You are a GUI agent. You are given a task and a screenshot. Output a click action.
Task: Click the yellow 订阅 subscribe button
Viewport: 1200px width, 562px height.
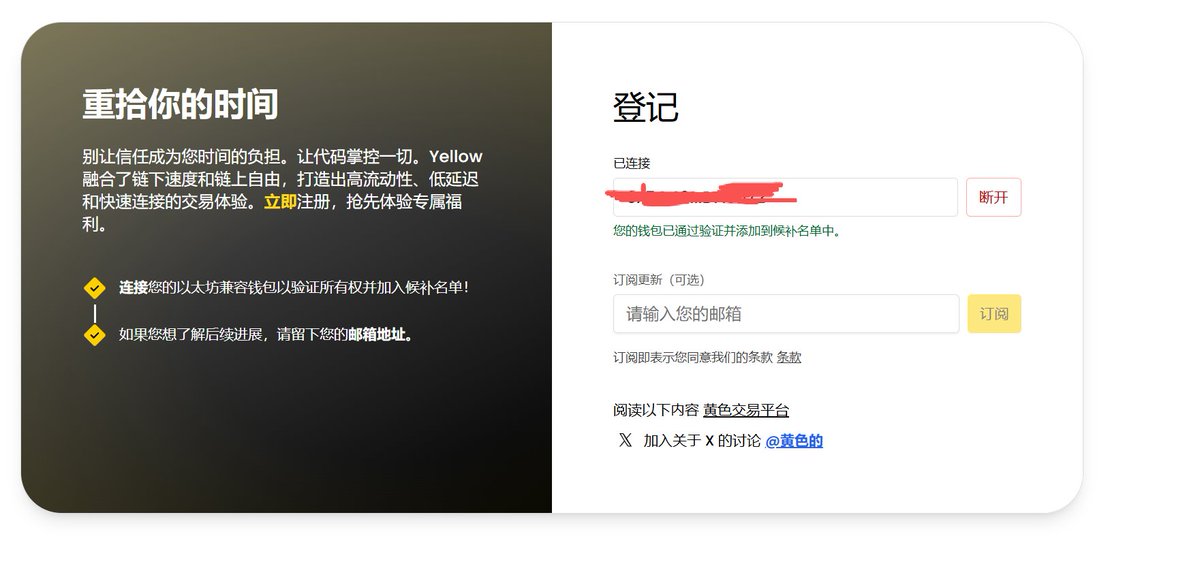click(994, 314)
